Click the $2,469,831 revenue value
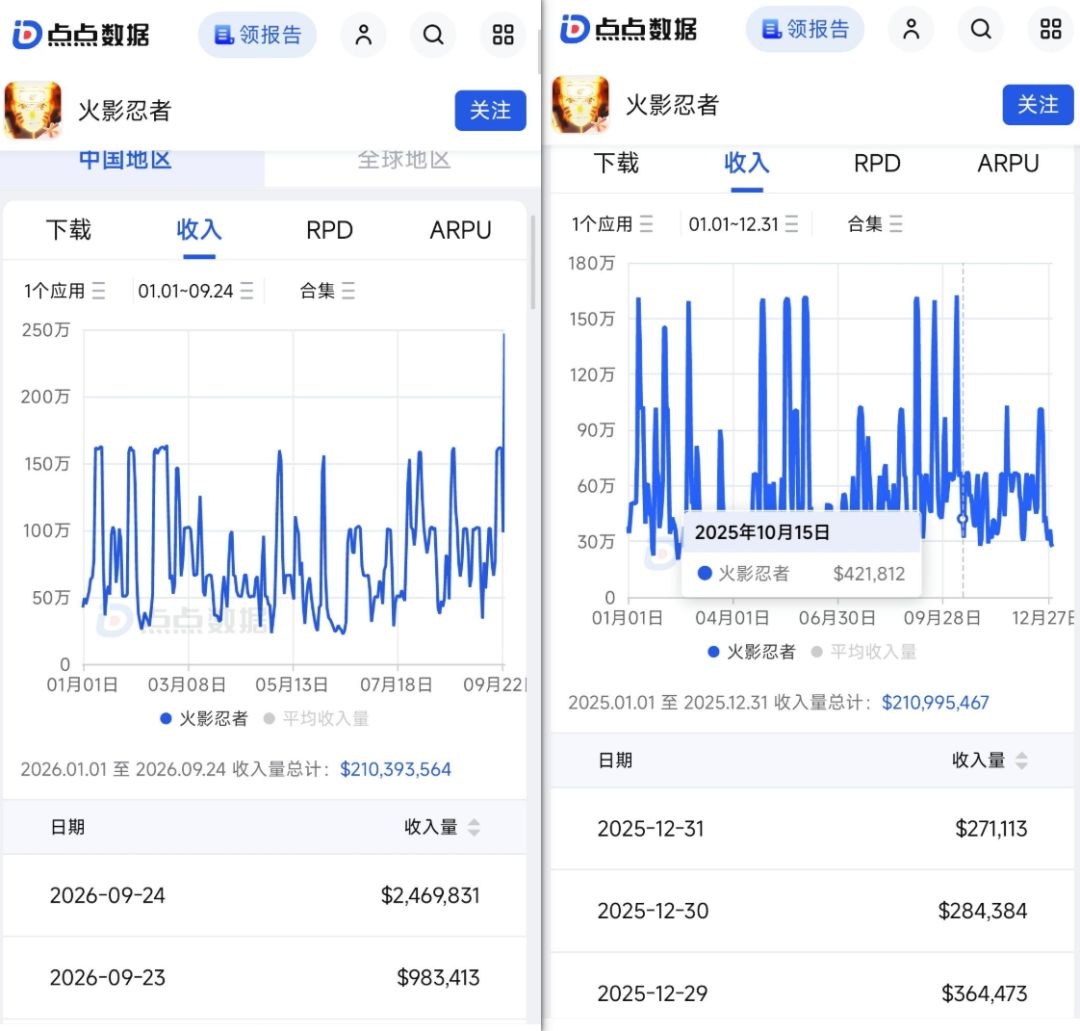 (430, 895)
